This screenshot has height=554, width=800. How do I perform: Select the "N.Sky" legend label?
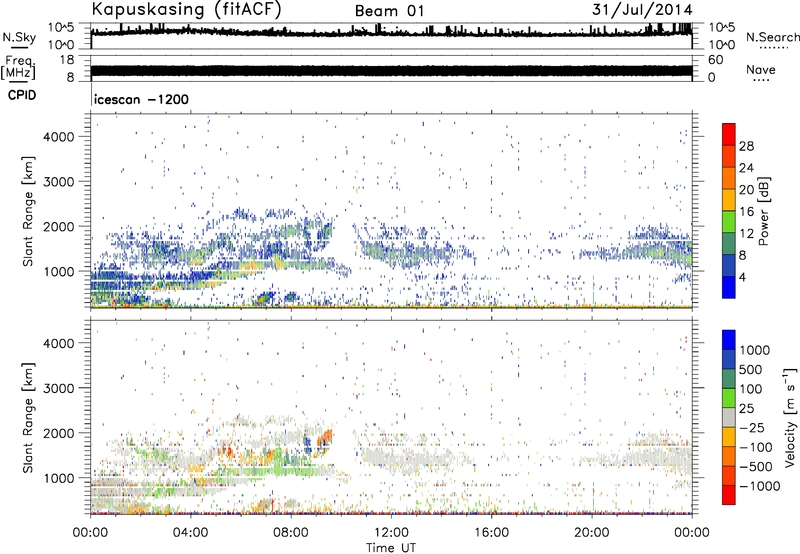pos(19,37)
